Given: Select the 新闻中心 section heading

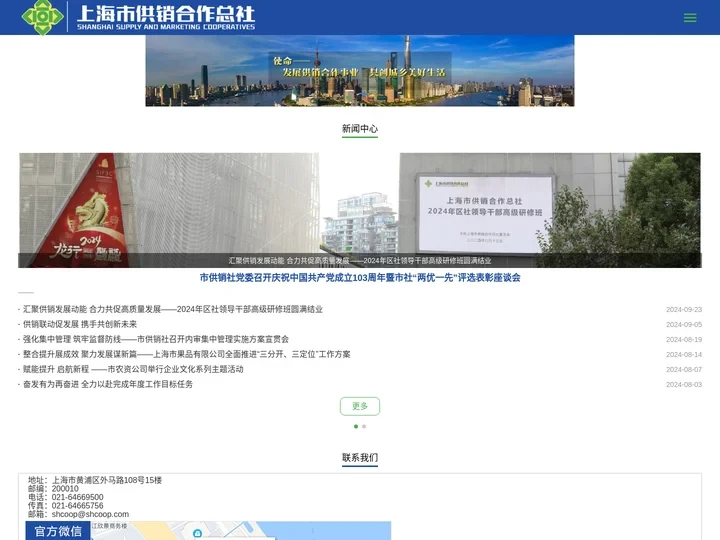Looking at the screenshot, I should 360,129.
